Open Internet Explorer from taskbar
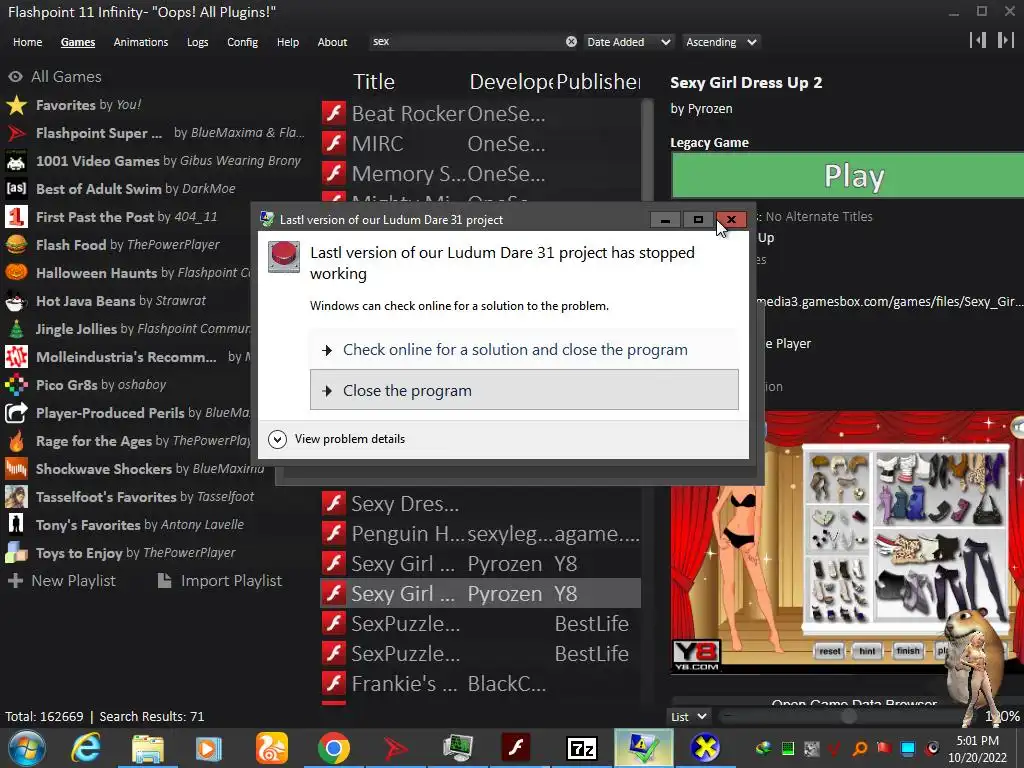Image resolution: width=1024 pixels, height=768 pixels. pyautogui.click(x=86, y=748)
